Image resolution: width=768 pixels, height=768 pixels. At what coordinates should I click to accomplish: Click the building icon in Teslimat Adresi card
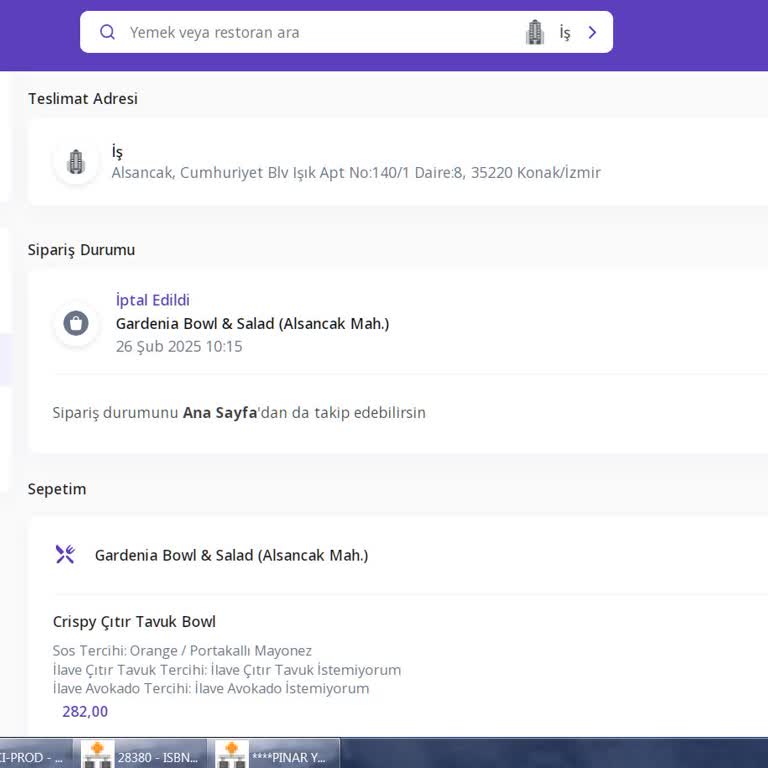click(x=76, y=162)
